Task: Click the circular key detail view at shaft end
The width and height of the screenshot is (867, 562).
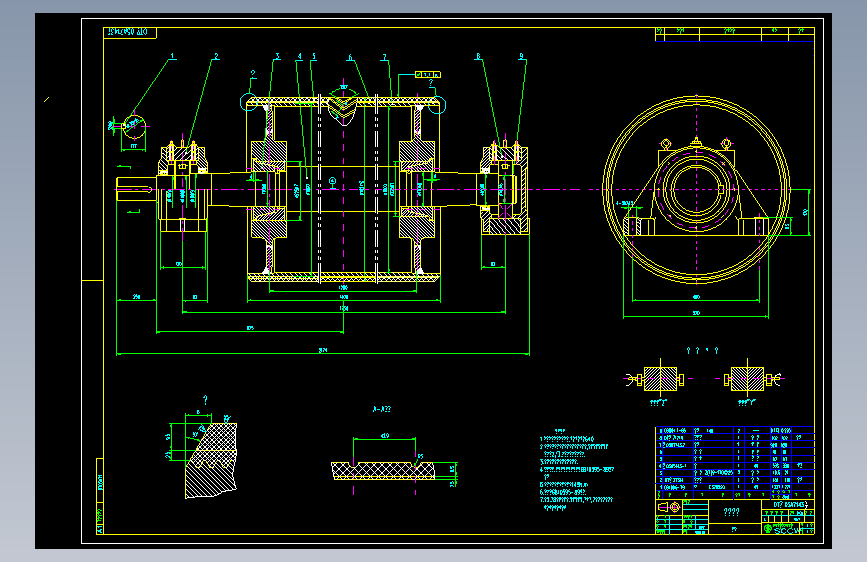Action: click(x=134, y=127)
